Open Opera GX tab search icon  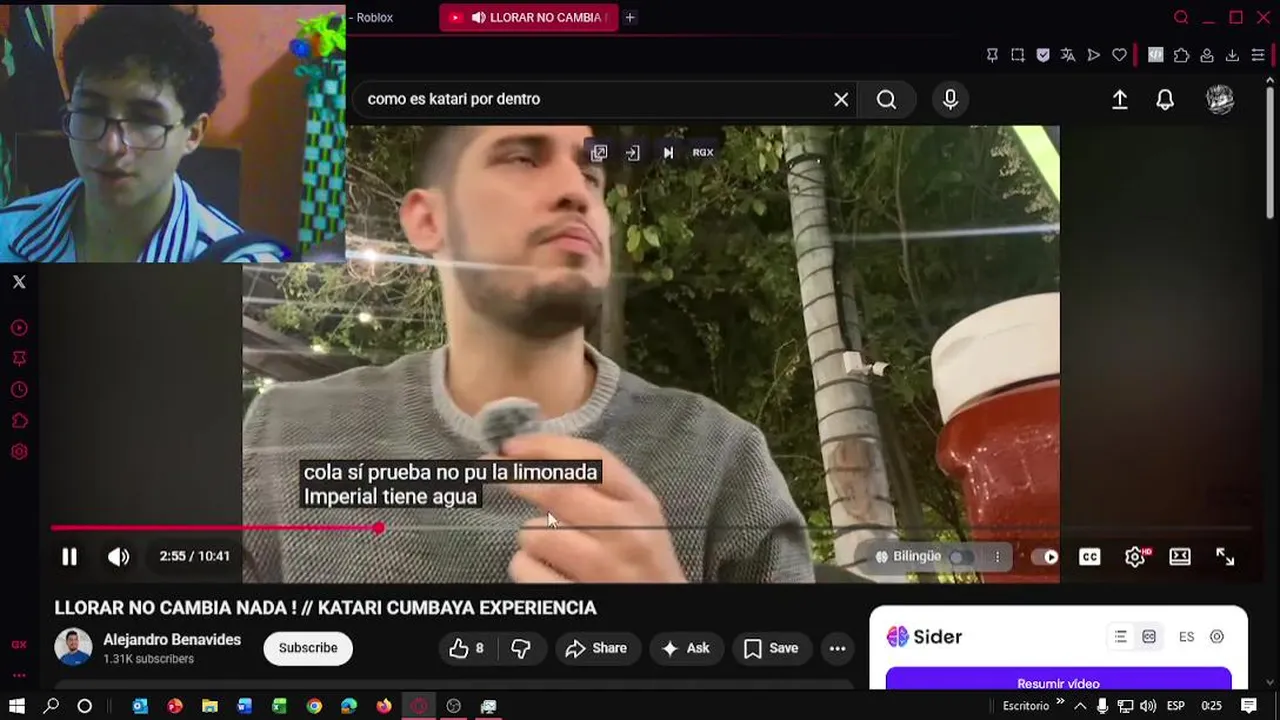[x=1181, y=17]
